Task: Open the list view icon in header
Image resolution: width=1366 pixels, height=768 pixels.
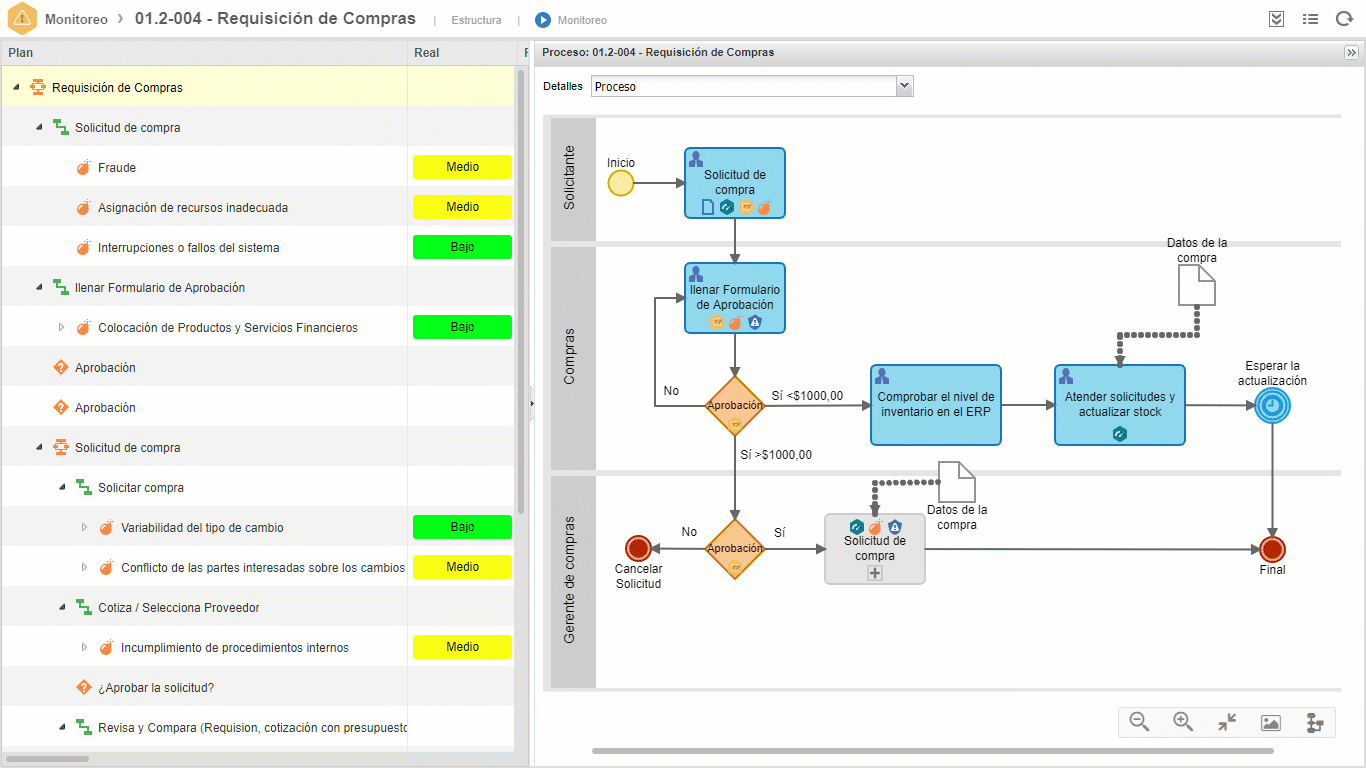Action: 1310,19
